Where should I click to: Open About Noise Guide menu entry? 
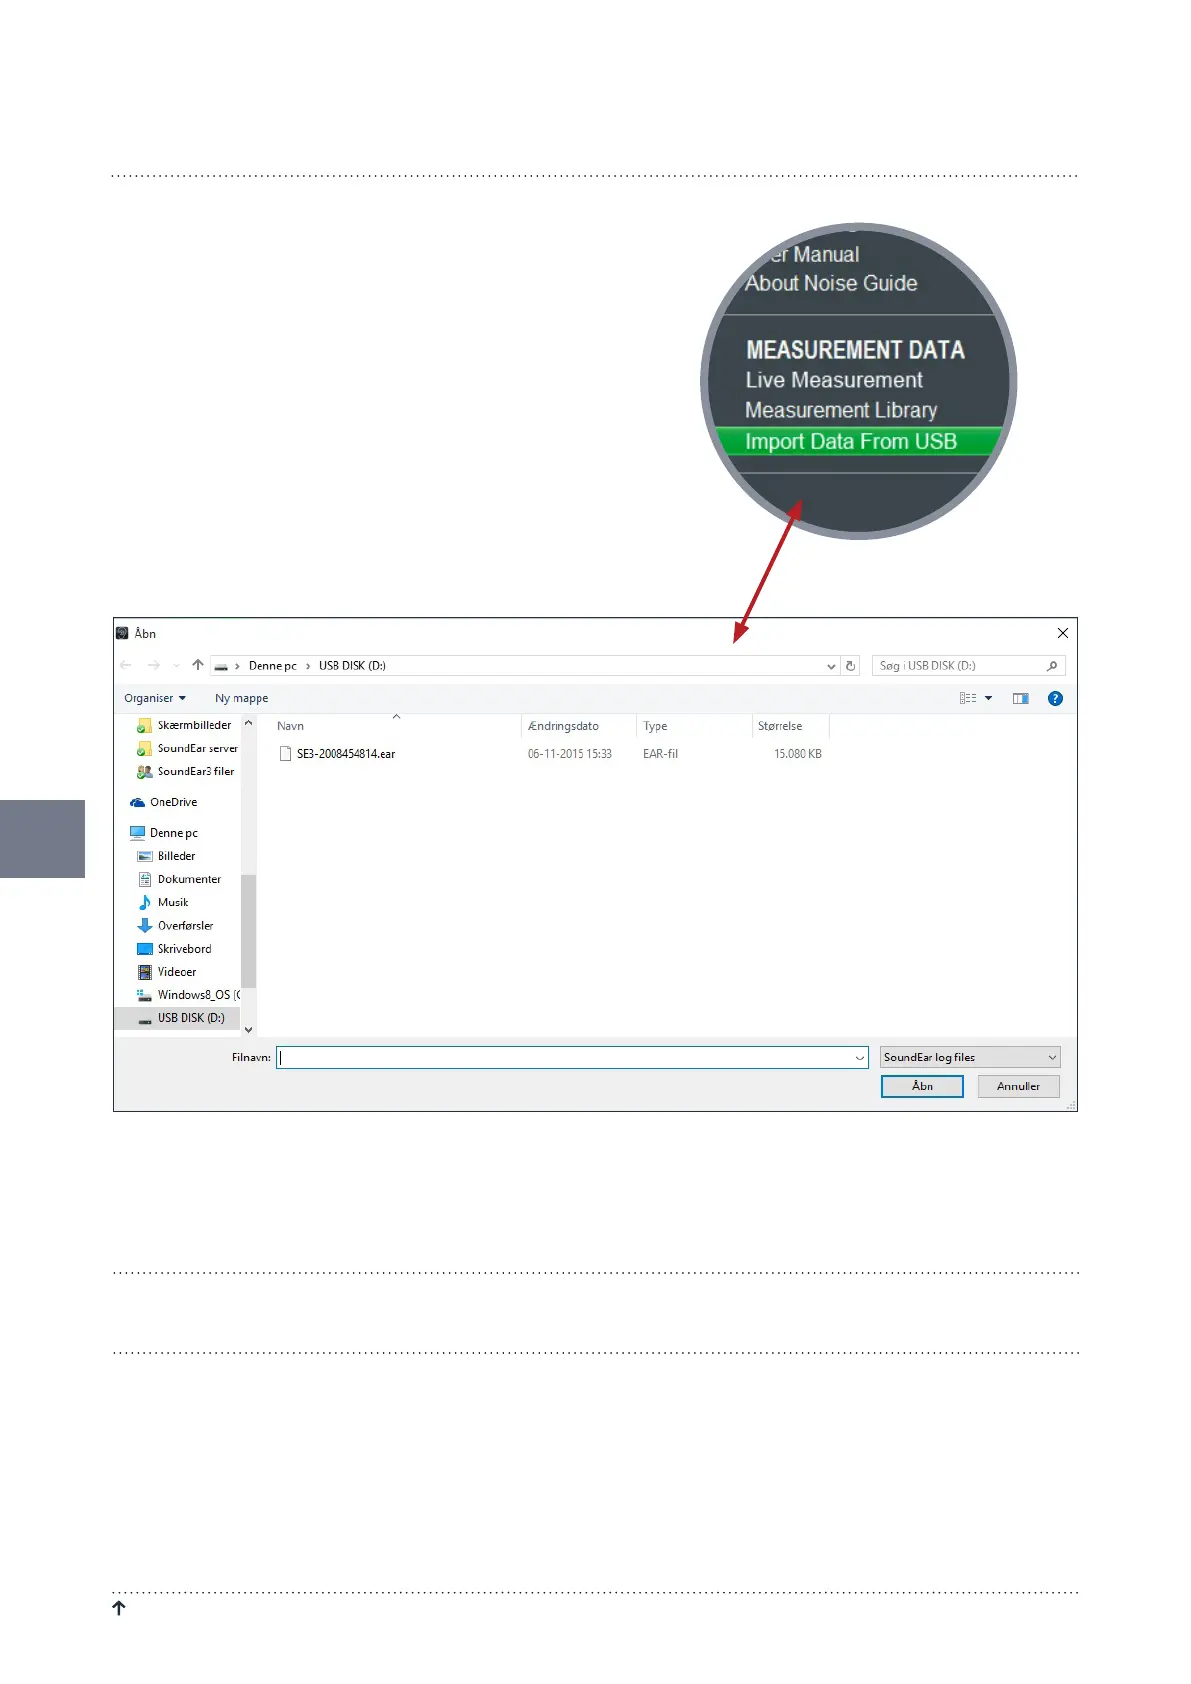tap(831, 283)
